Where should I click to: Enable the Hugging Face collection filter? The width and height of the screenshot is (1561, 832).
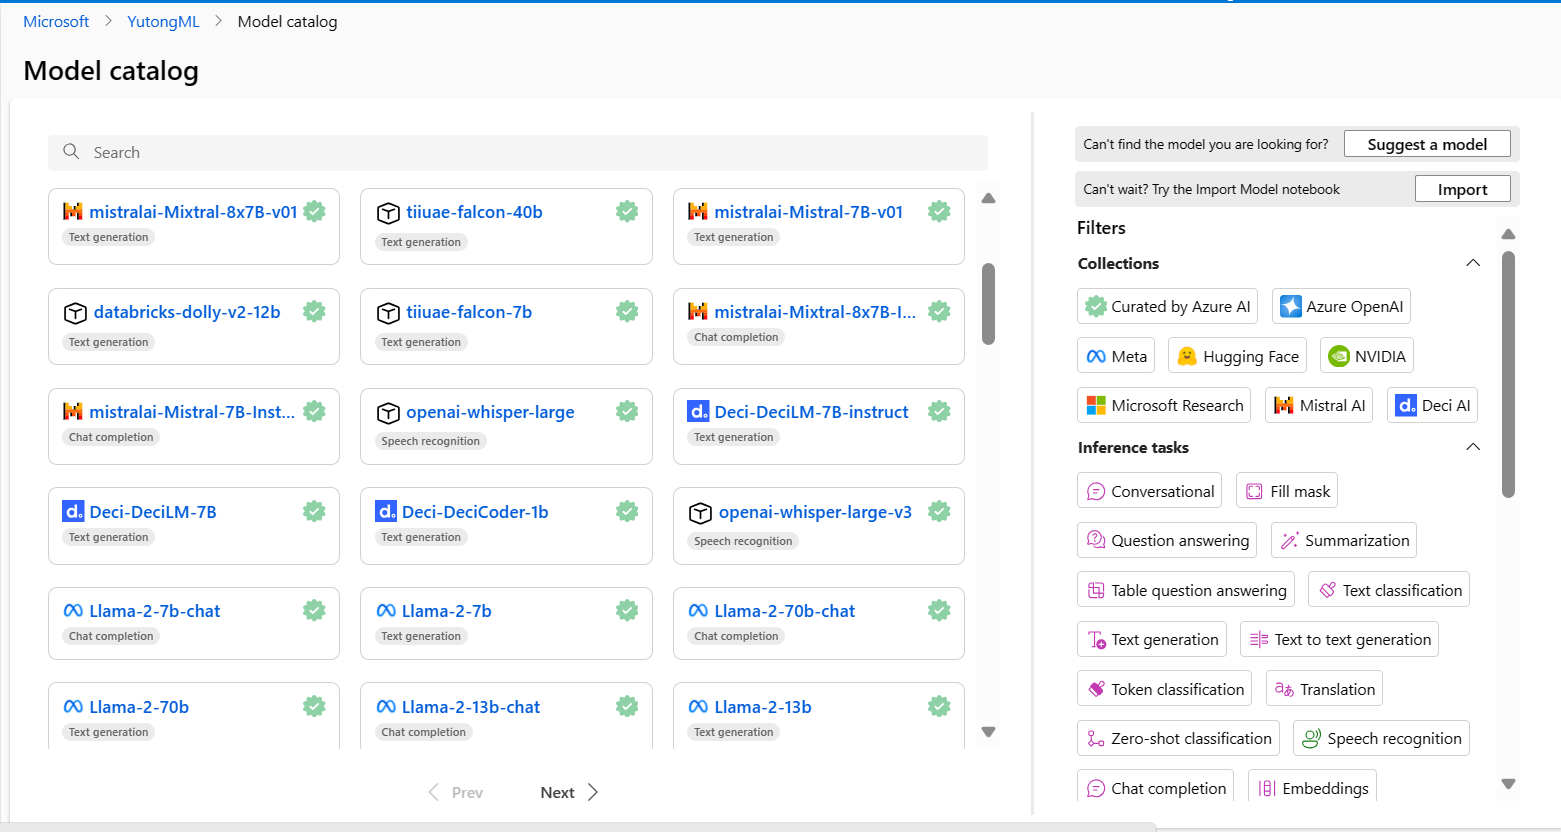[1237, 356]
